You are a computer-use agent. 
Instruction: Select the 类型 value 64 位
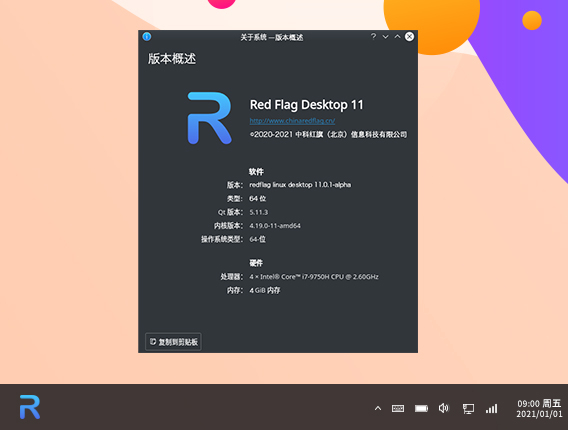point(258,199)
